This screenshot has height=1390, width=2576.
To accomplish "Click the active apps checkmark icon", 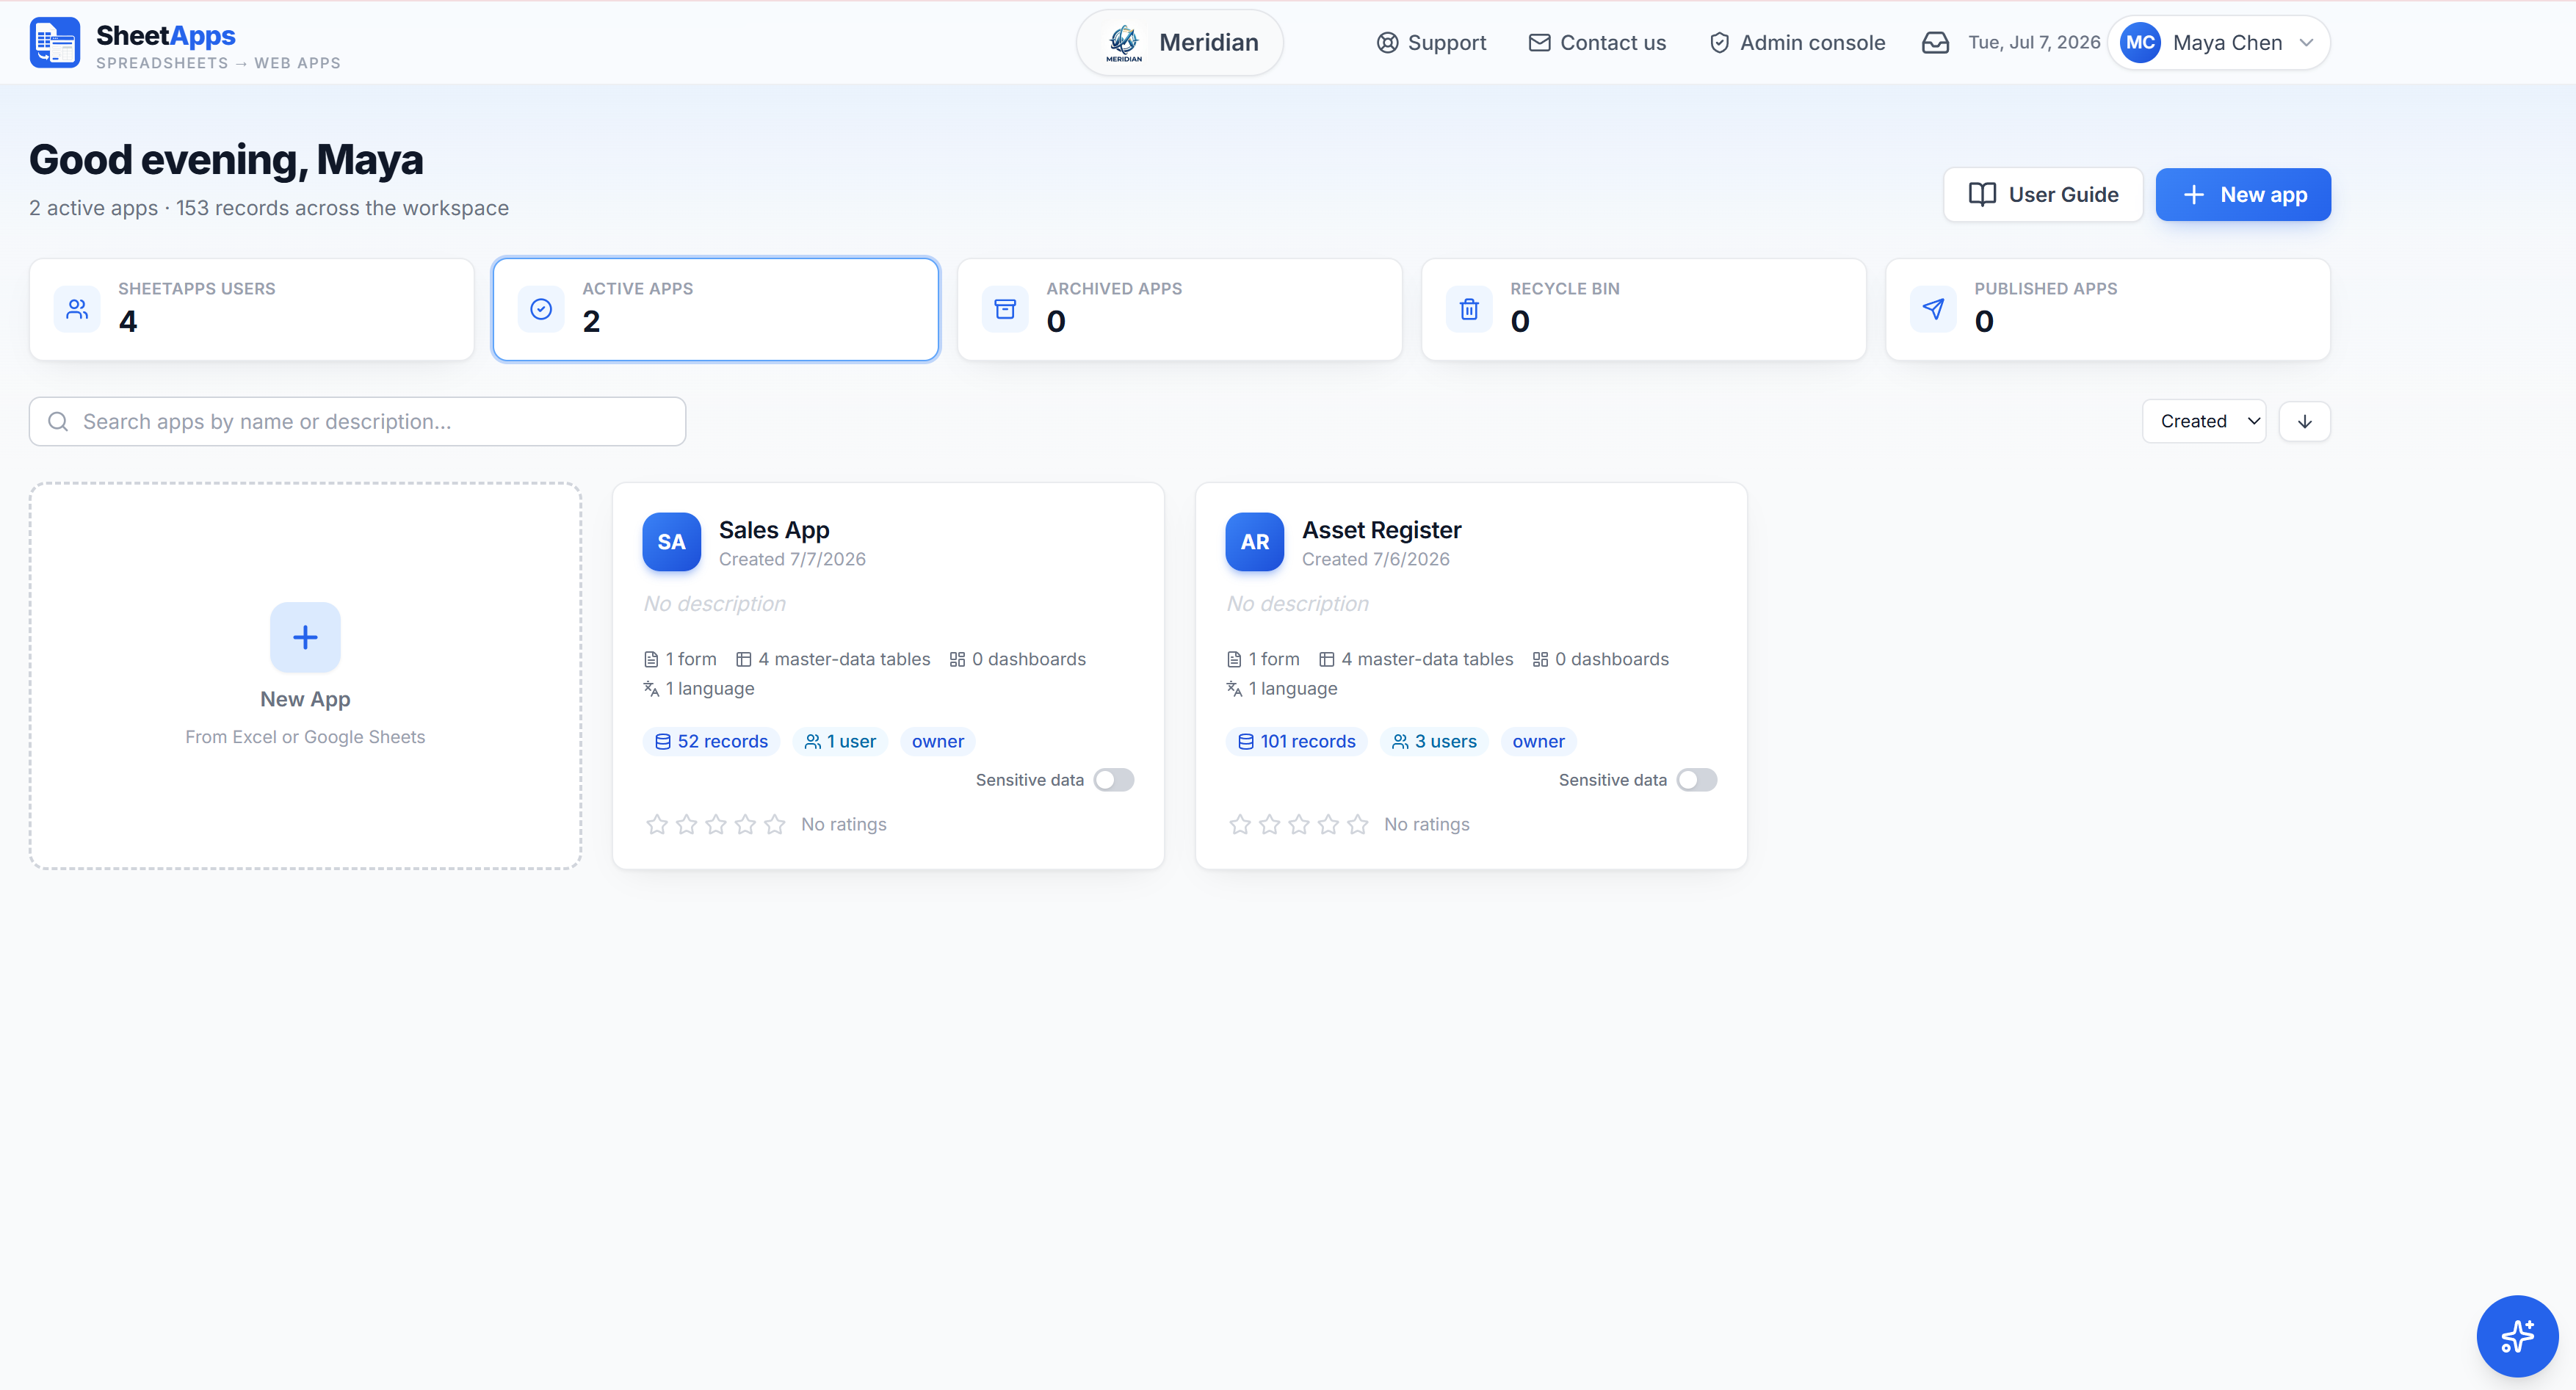I will [541, 309].
